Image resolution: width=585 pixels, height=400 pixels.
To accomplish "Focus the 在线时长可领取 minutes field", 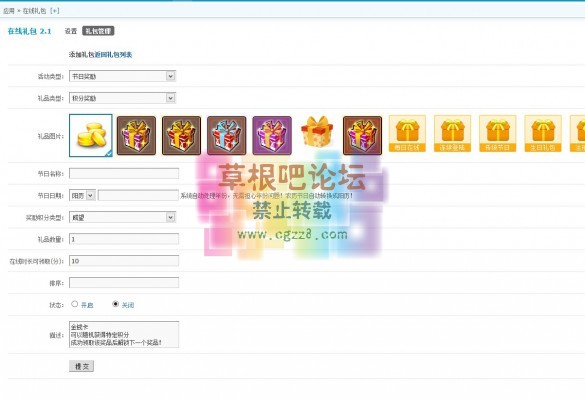I will point(124,261).
